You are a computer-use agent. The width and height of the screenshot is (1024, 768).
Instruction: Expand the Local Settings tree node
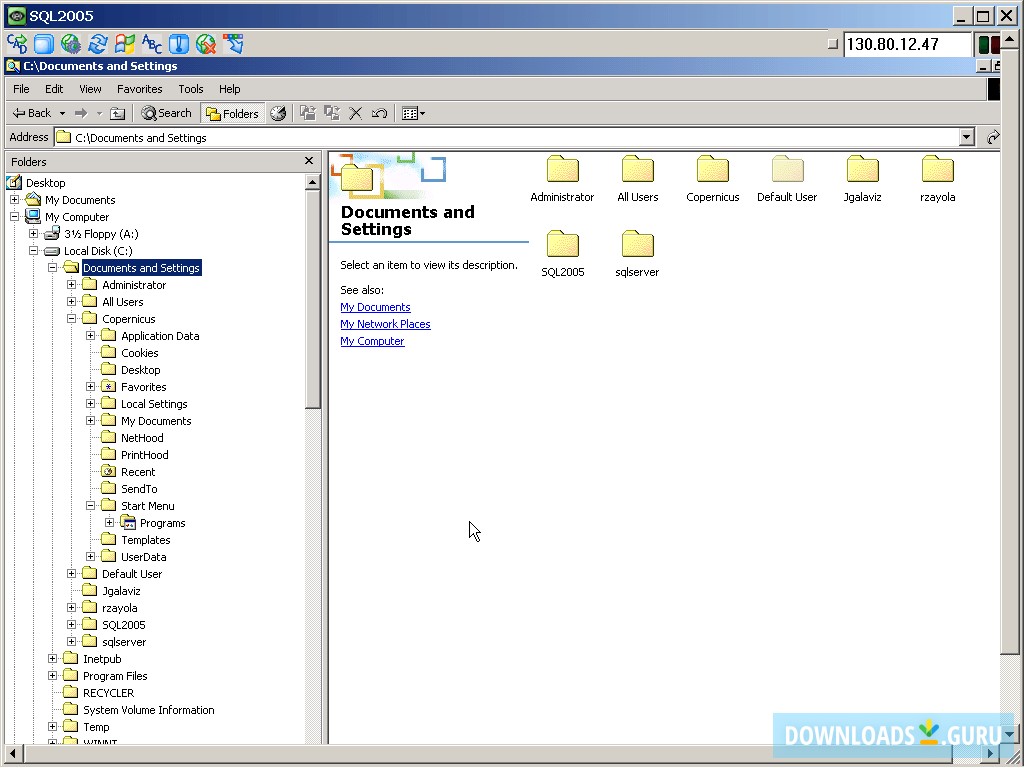[91, 404]
